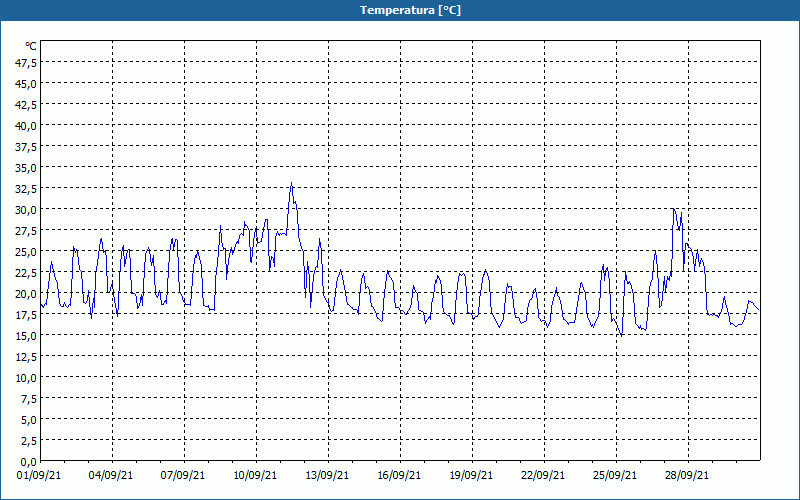Select the 20,0 y-axis value
The height and width of the screenshot is (500, 800).
coord(27,294)
